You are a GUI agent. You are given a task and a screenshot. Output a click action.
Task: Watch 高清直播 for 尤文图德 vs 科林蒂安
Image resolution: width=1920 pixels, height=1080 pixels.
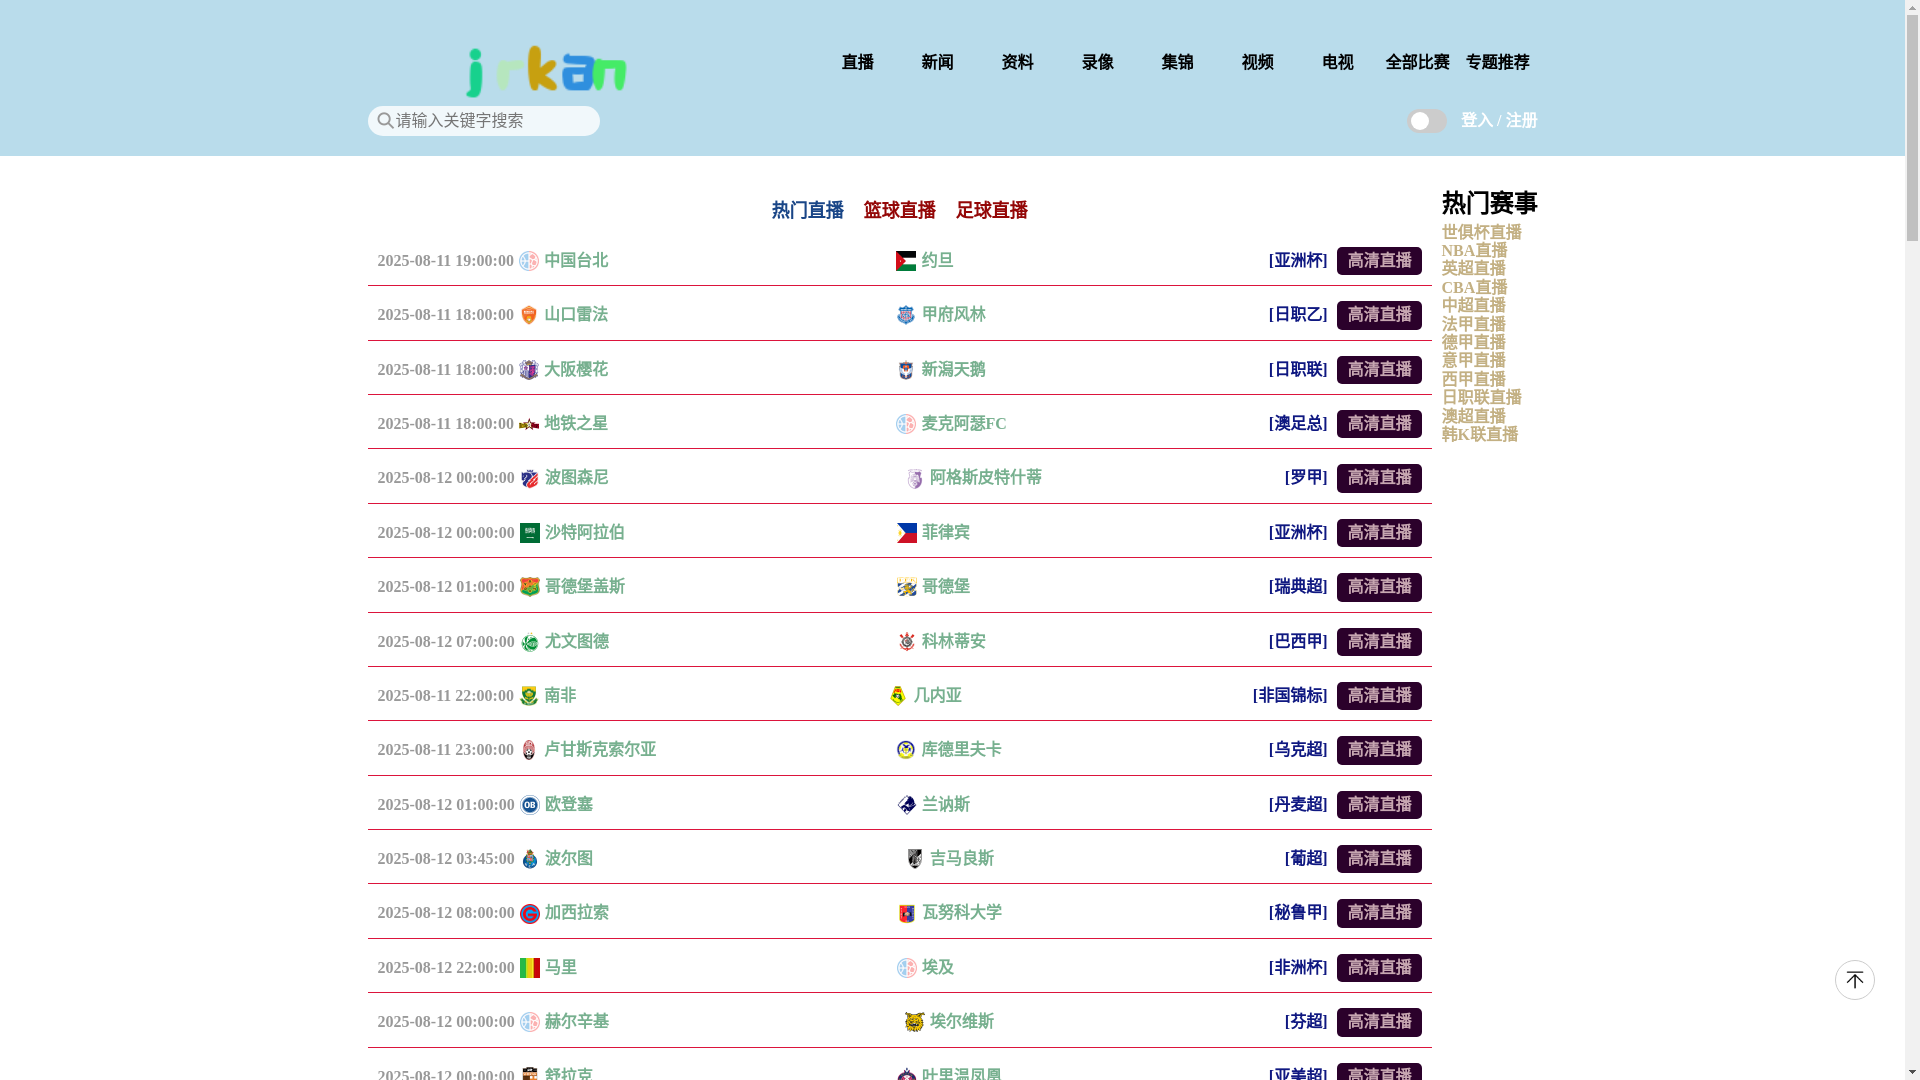click(1379, 642)
